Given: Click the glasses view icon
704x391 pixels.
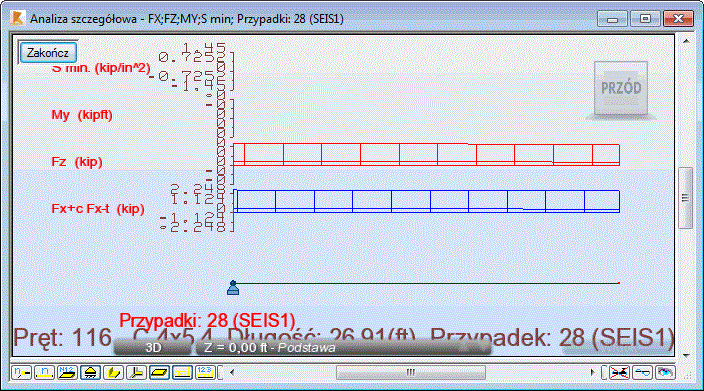Looking at the screenshot, I should tap(642, 373).
